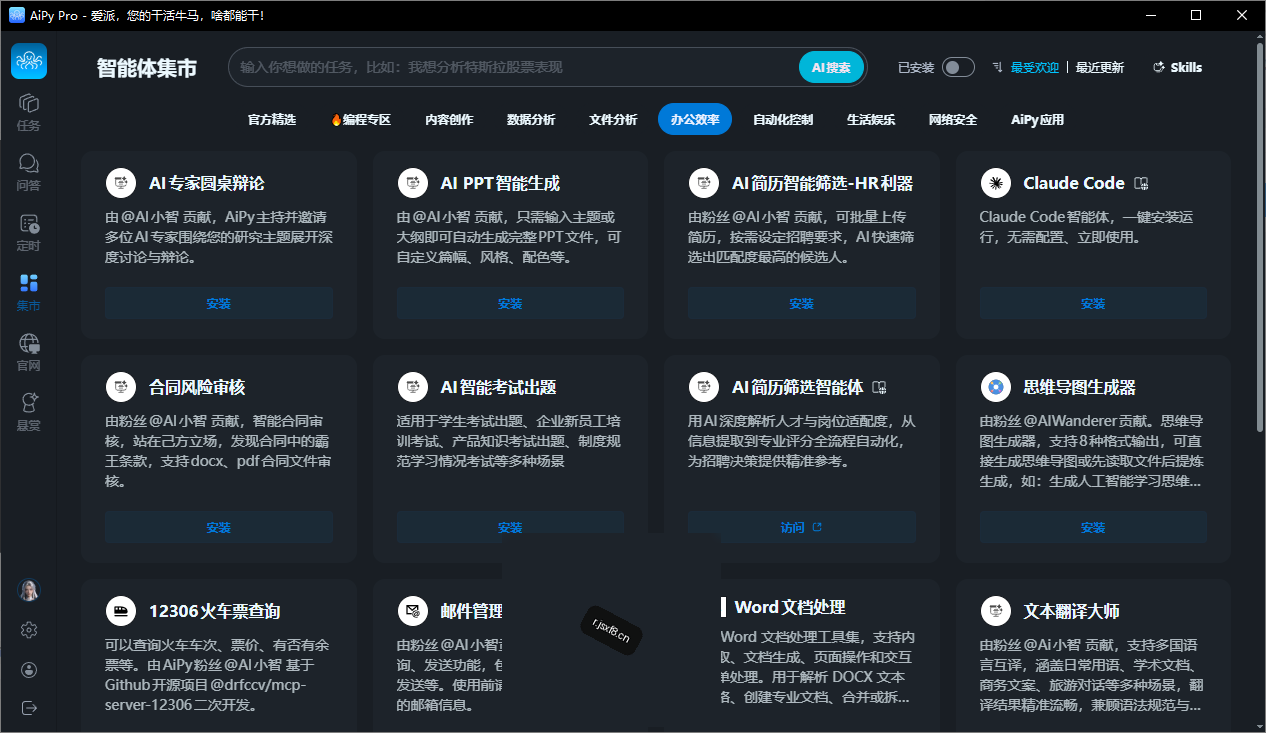This screenshot has height=733, width=1266.
Task: Click the 合同风险审核 card icon
Action: coord(120,387)
